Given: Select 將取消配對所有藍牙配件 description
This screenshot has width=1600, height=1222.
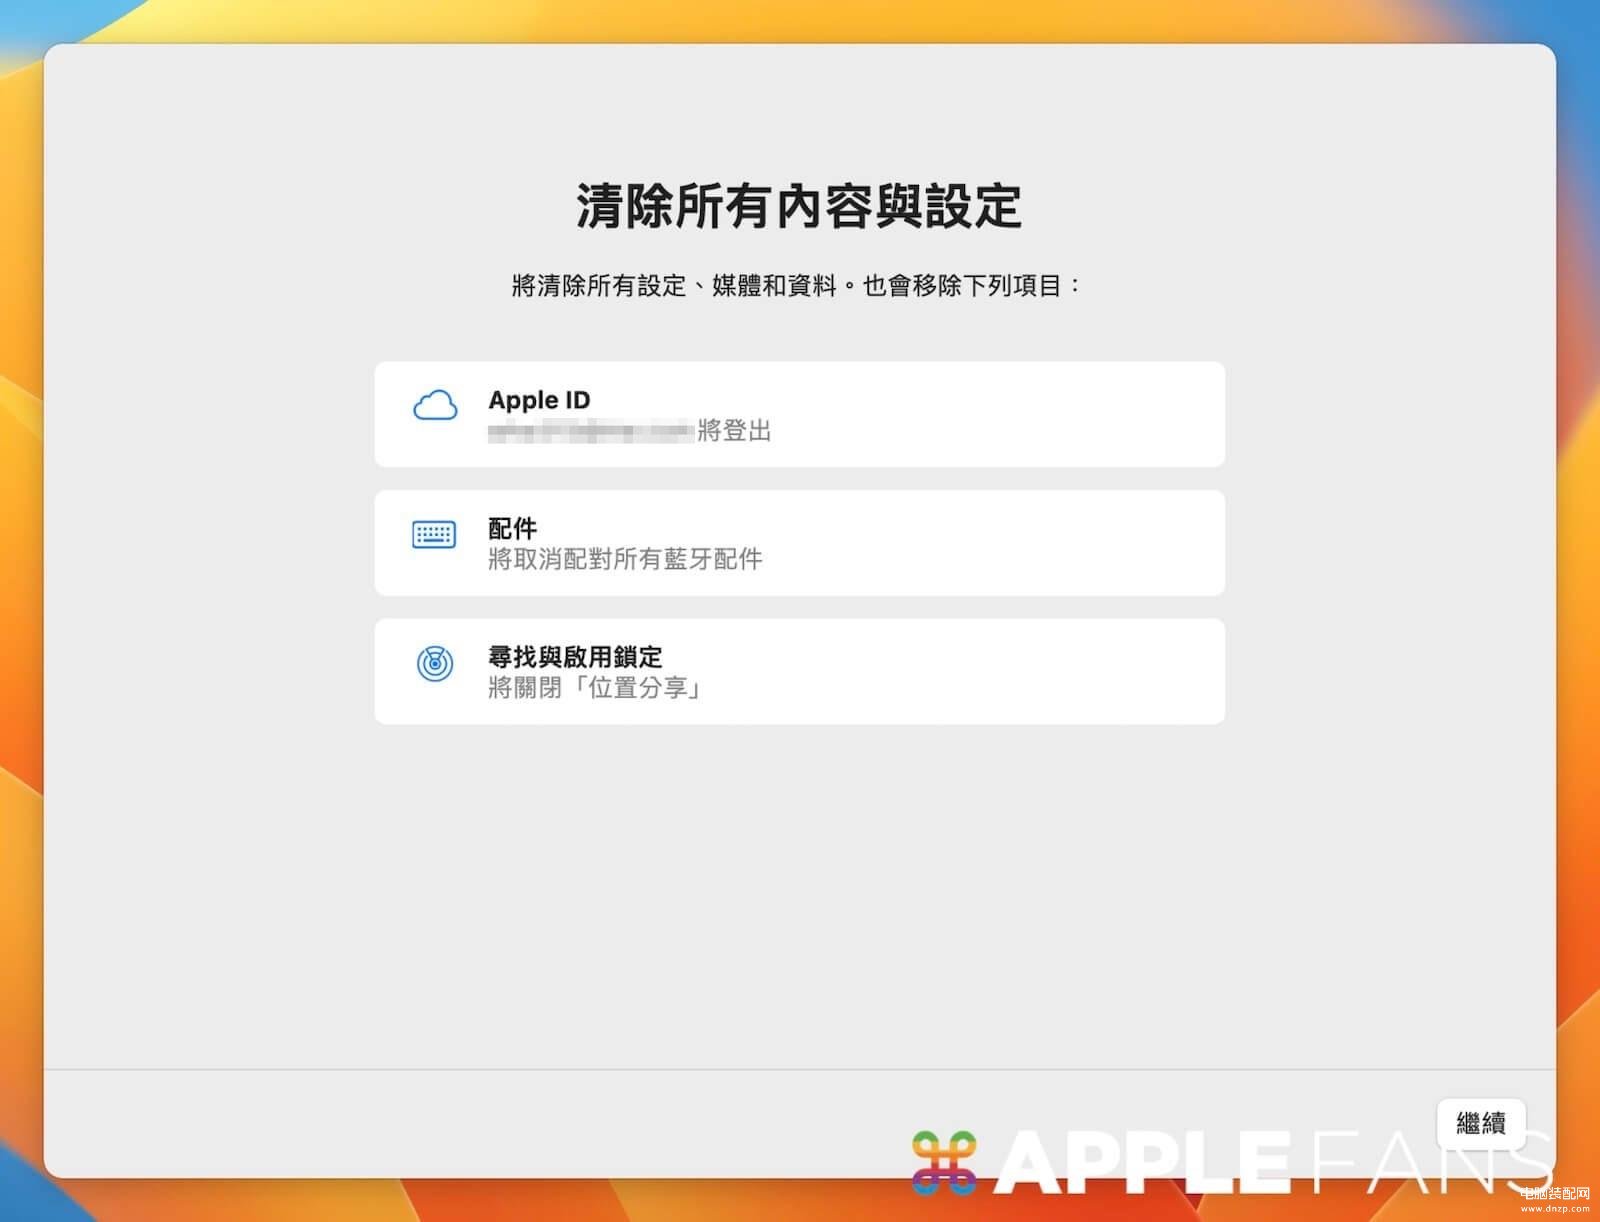Looking at the screenshot, I should (625, 559).
